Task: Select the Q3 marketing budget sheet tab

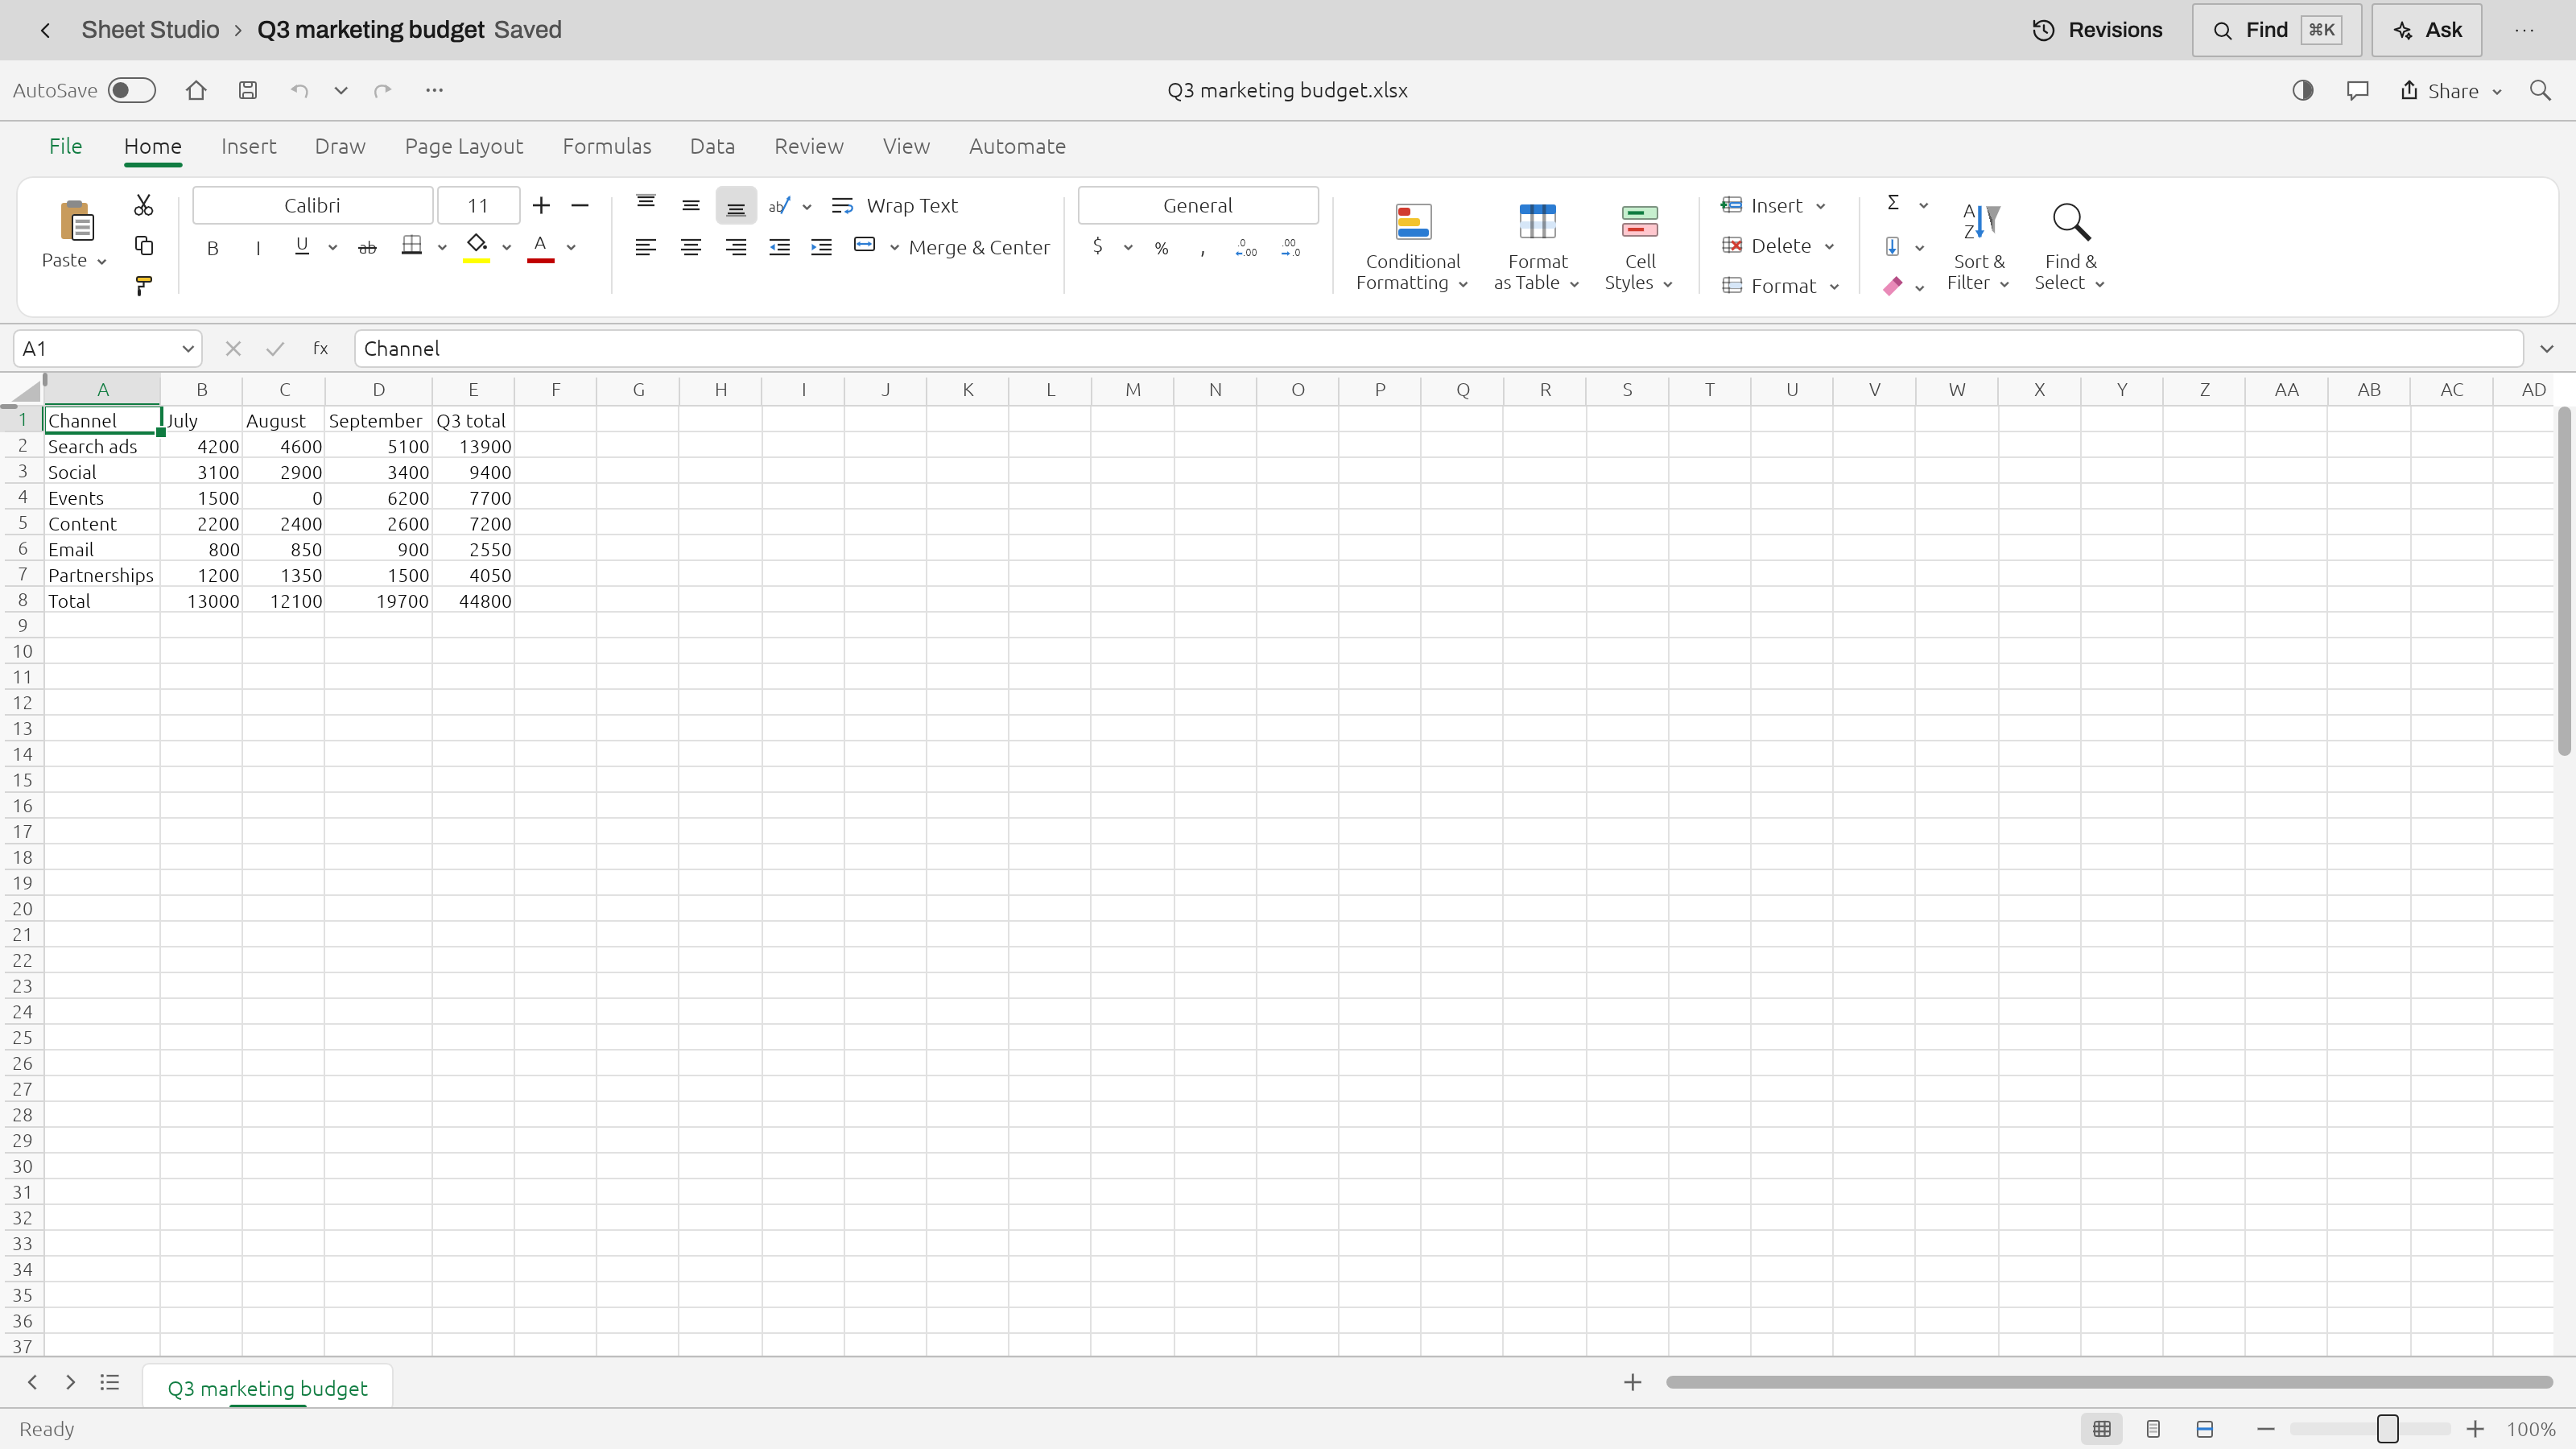Action: [267, 1387]
